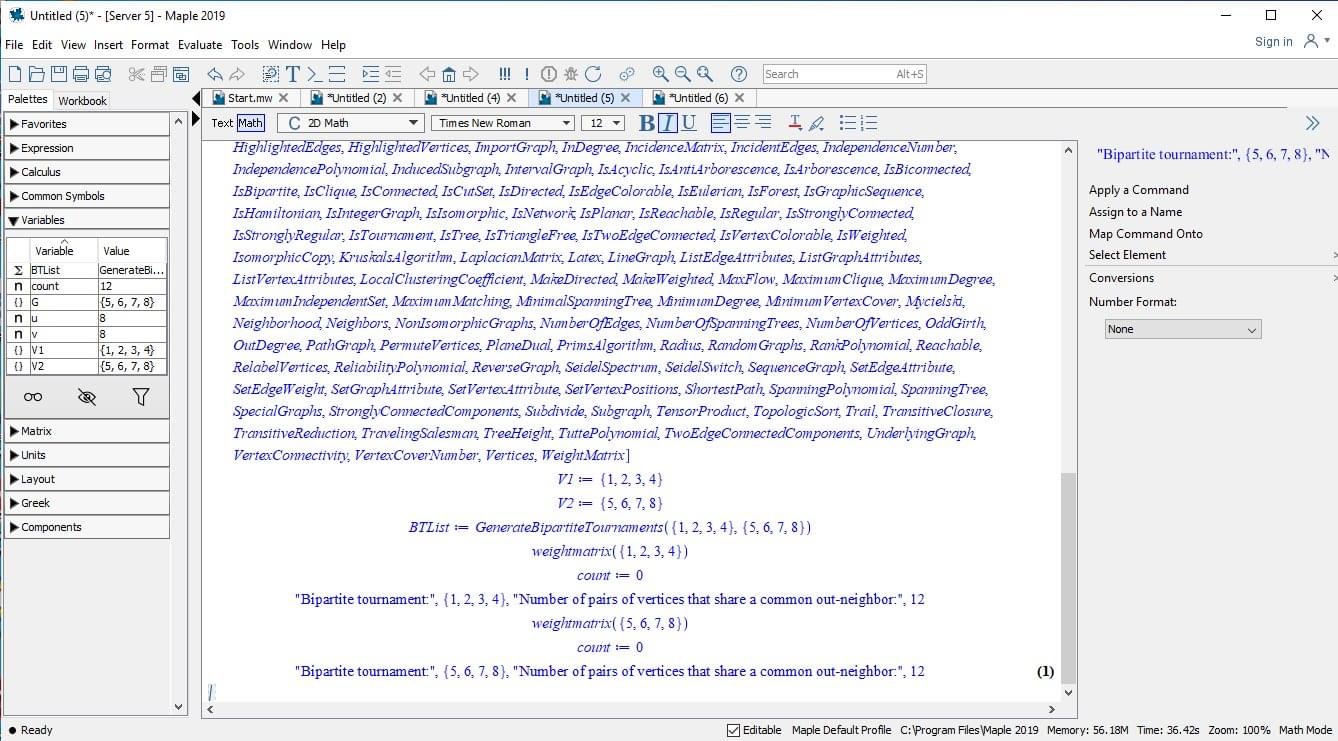Open the text color picker
This screenshot has width=1338, height=741.
point(795,123)
